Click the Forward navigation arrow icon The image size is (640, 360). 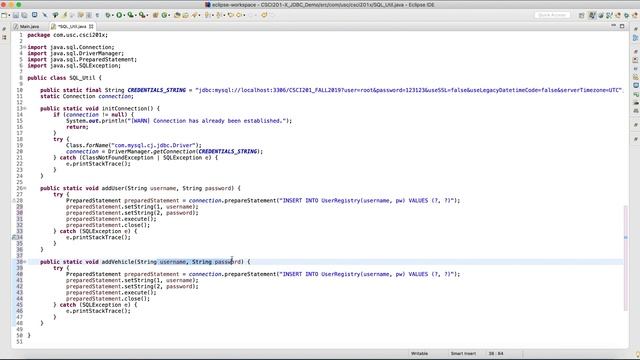pyautogui.click(x=252, y=15)
